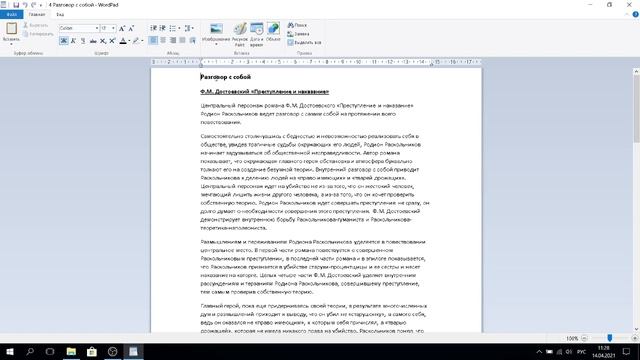Click the Find (Поиск) button
This screenshot has height=360, width=640.
click(297, 25)
